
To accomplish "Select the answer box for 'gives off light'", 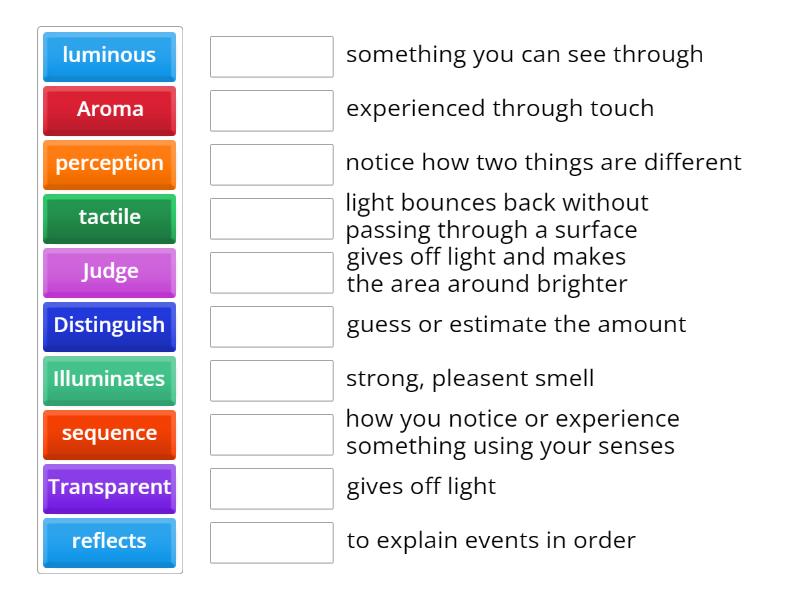I will (x=271, y=488).
